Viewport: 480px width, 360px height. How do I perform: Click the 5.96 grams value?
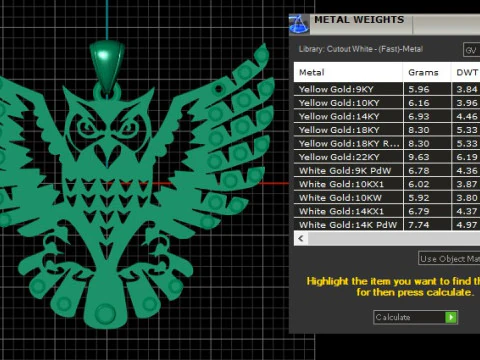(419, 89)
